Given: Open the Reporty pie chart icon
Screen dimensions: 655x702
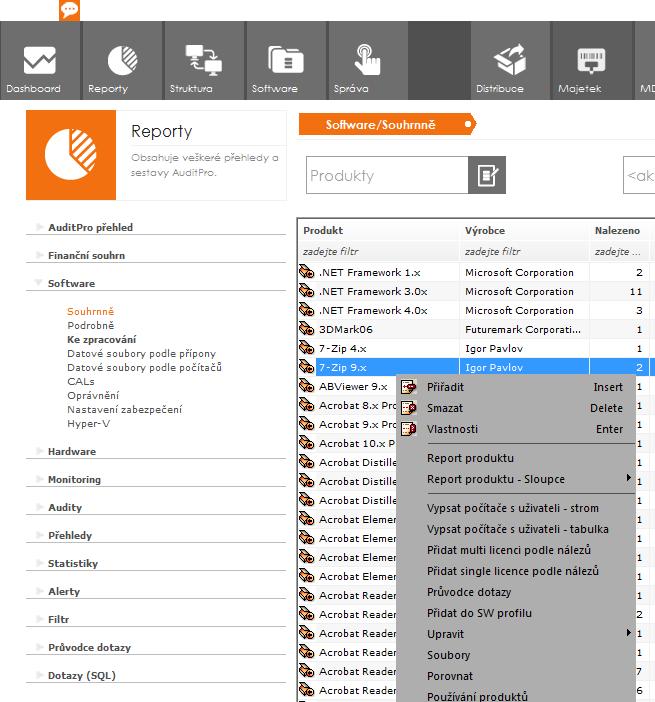Looking at the screenshot, I should (x=122, y=60).
